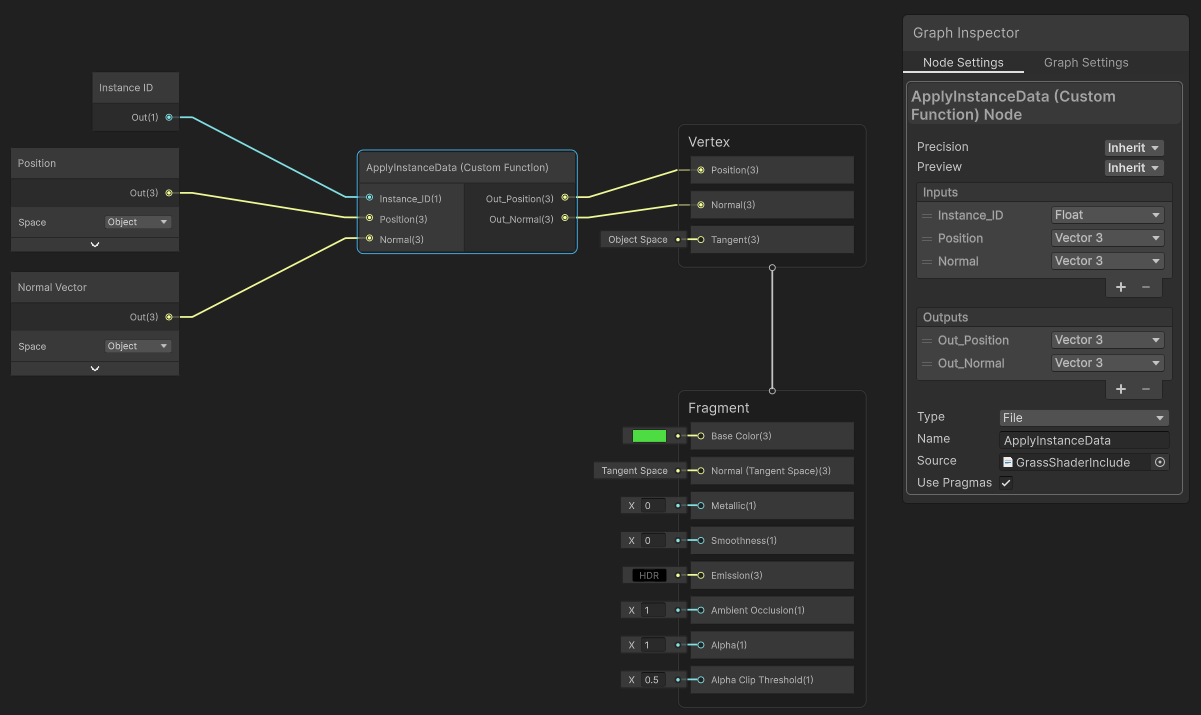Screen dimensions: 1201x715
Task: Select the Node Settings tab
Action: click(x=963, y=62)
